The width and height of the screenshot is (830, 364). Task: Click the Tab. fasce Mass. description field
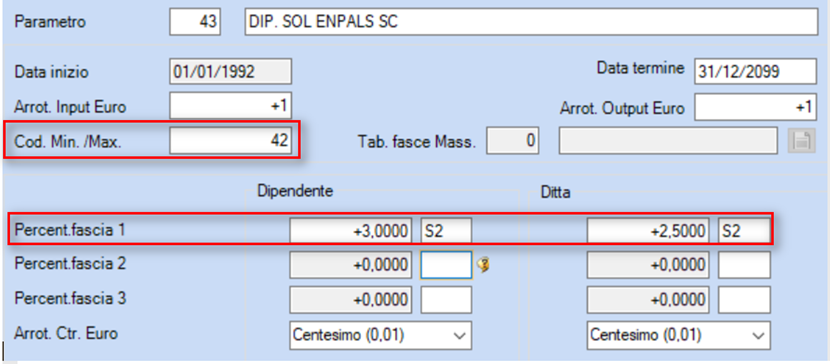668,140
